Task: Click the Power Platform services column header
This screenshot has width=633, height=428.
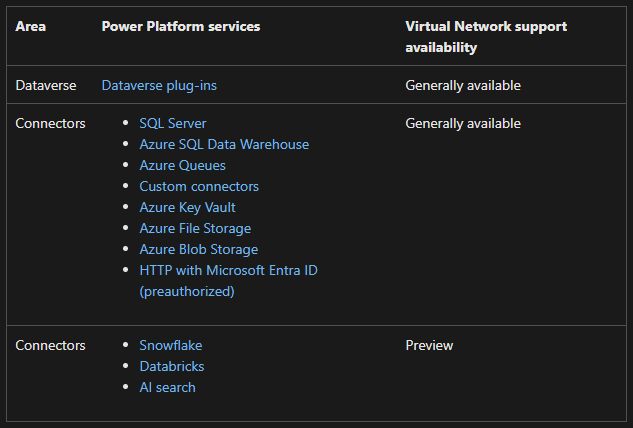Action: 181,26
